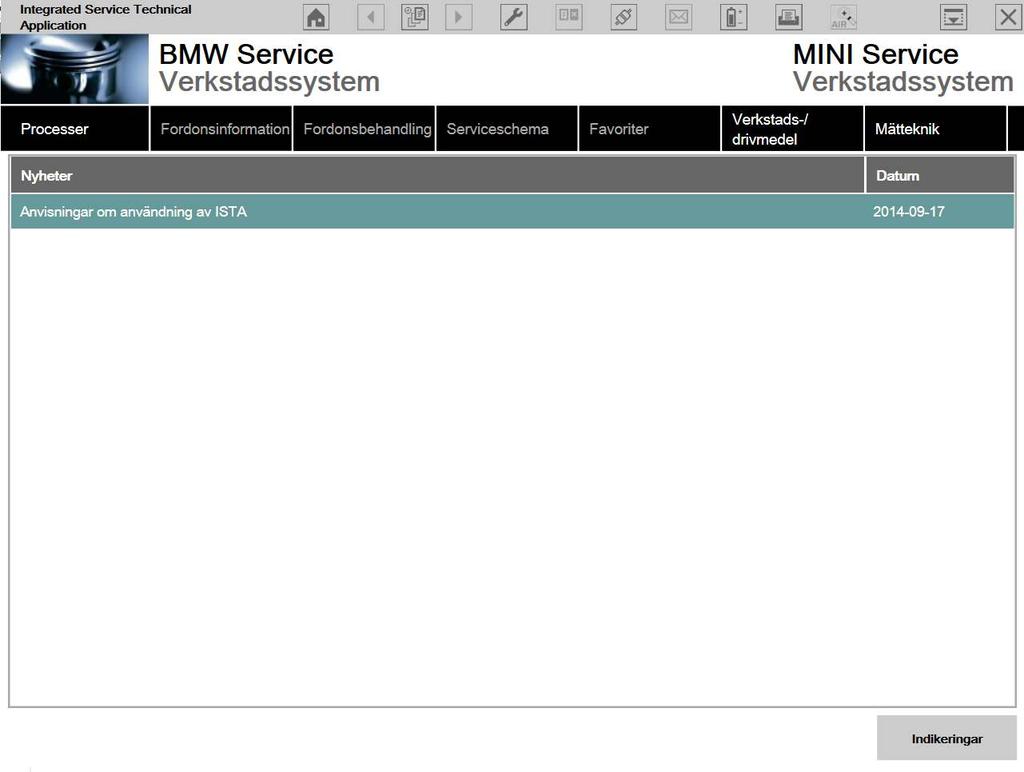Open the Processer tab
1024x772 pixels.
click(x=74, y=129)
